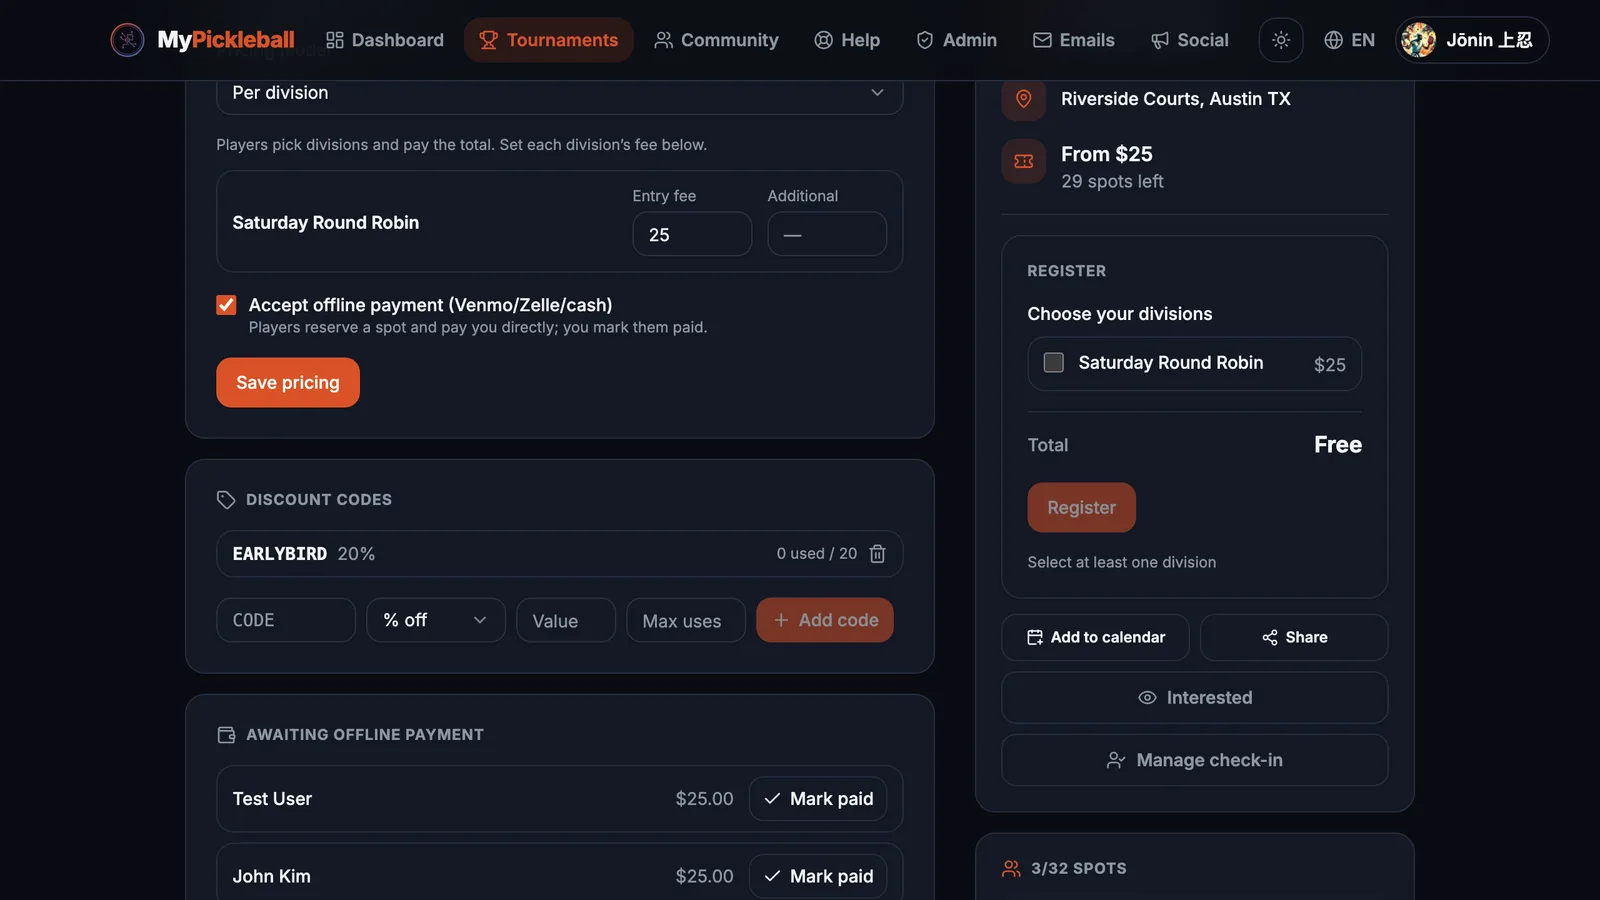Click the Max uses field
The height and width of the screenshot is (900, 1600).
tap(686, 620)
